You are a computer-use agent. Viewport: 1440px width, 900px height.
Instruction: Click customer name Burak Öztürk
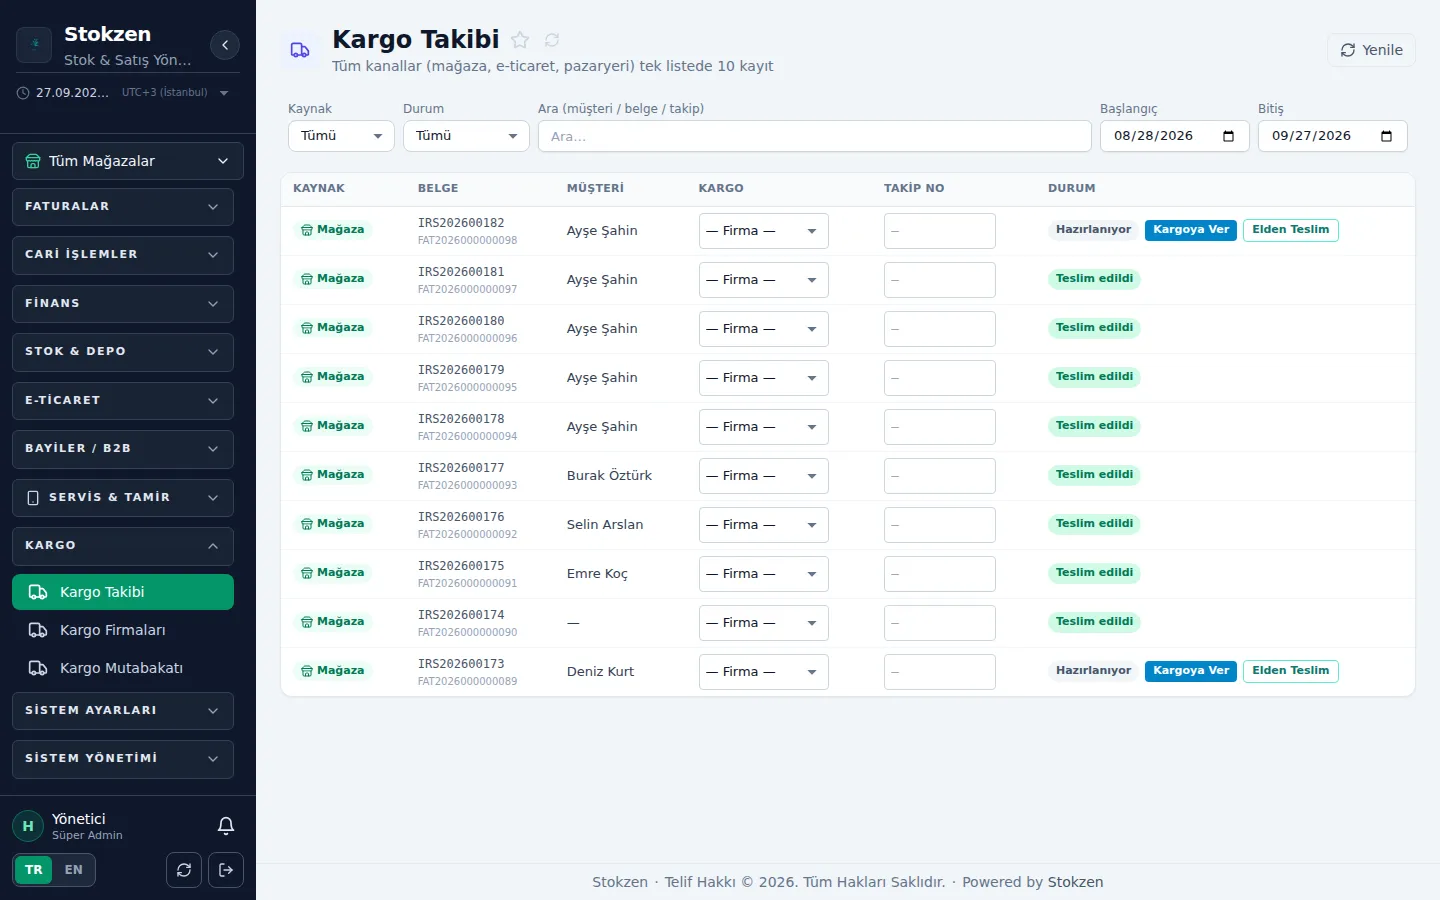609,476
